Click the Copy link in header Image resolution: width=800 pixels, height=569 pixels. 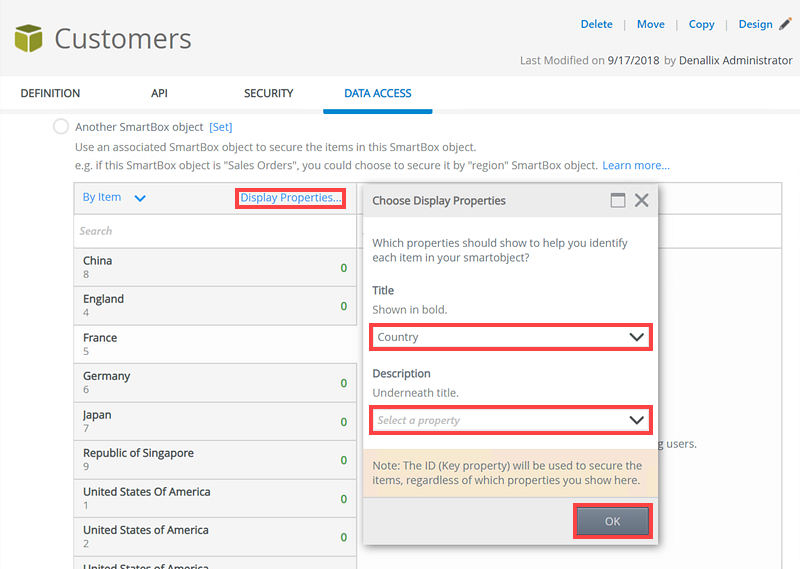701,24
